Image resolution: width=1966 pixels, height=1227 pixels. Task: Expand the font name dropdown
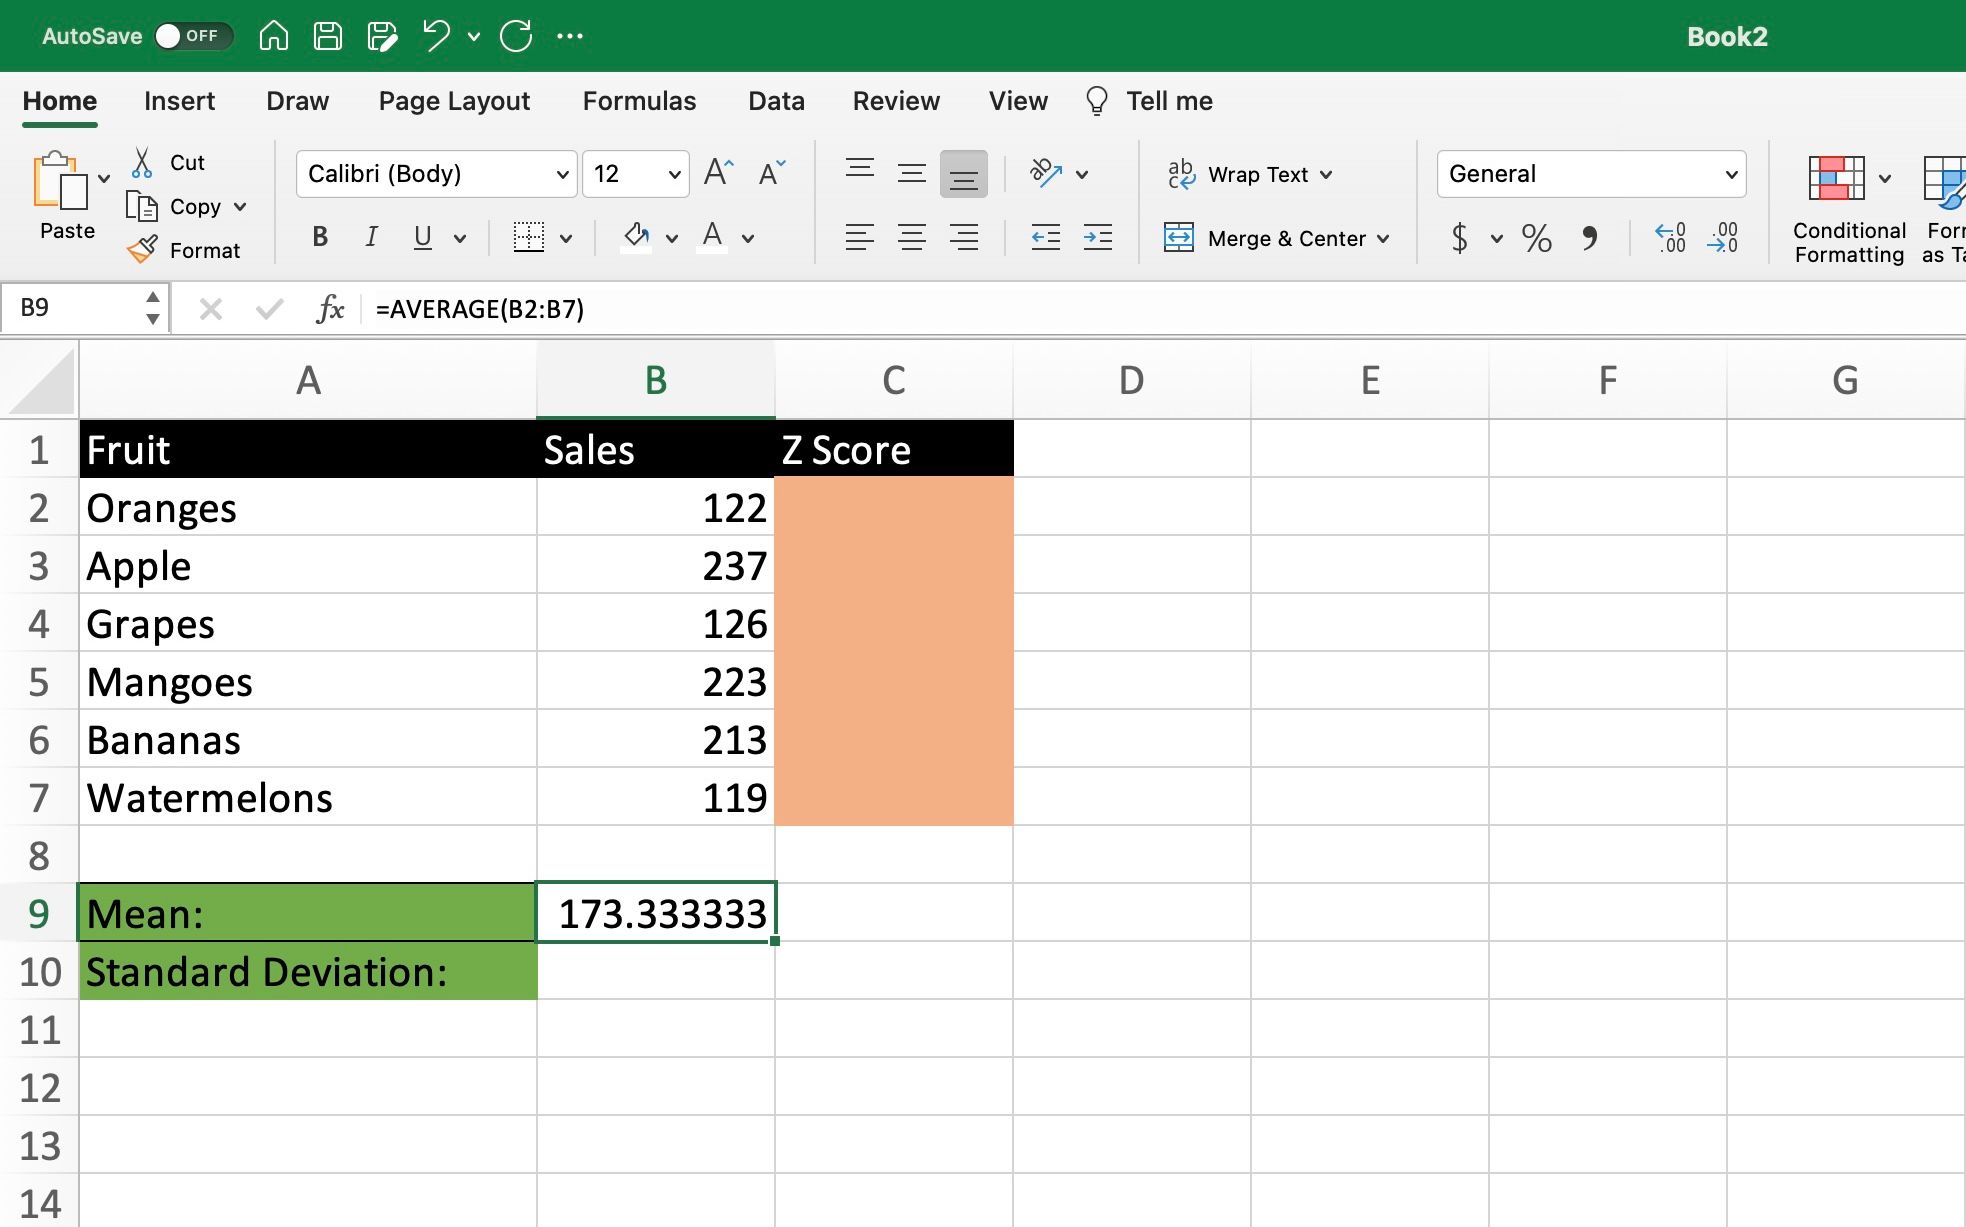click(557, 172)
